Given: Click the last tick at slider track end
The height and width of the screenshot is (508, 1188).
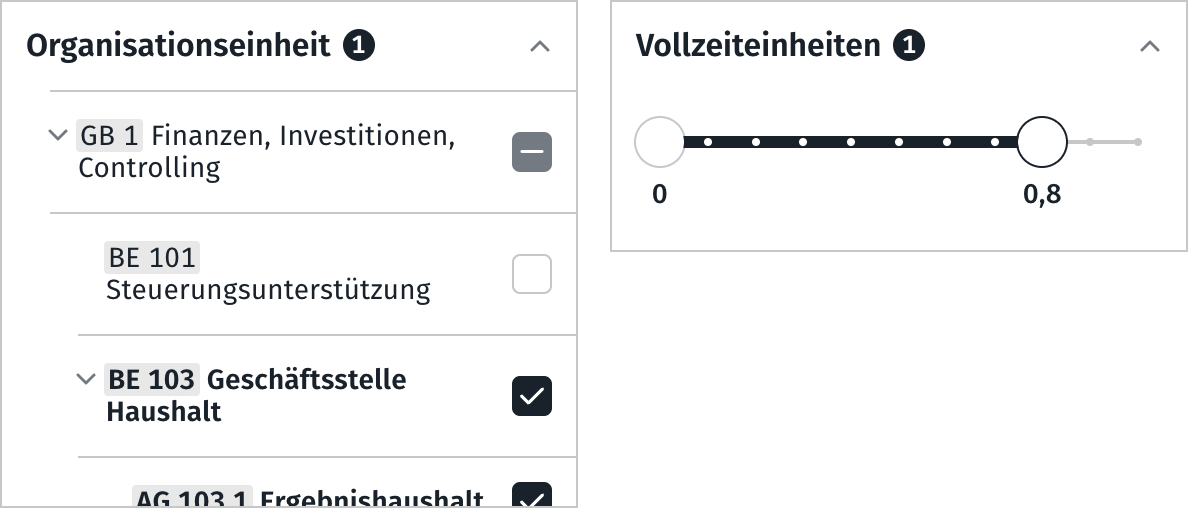Looking at the screenshot, I should [x=1138, y=142].
